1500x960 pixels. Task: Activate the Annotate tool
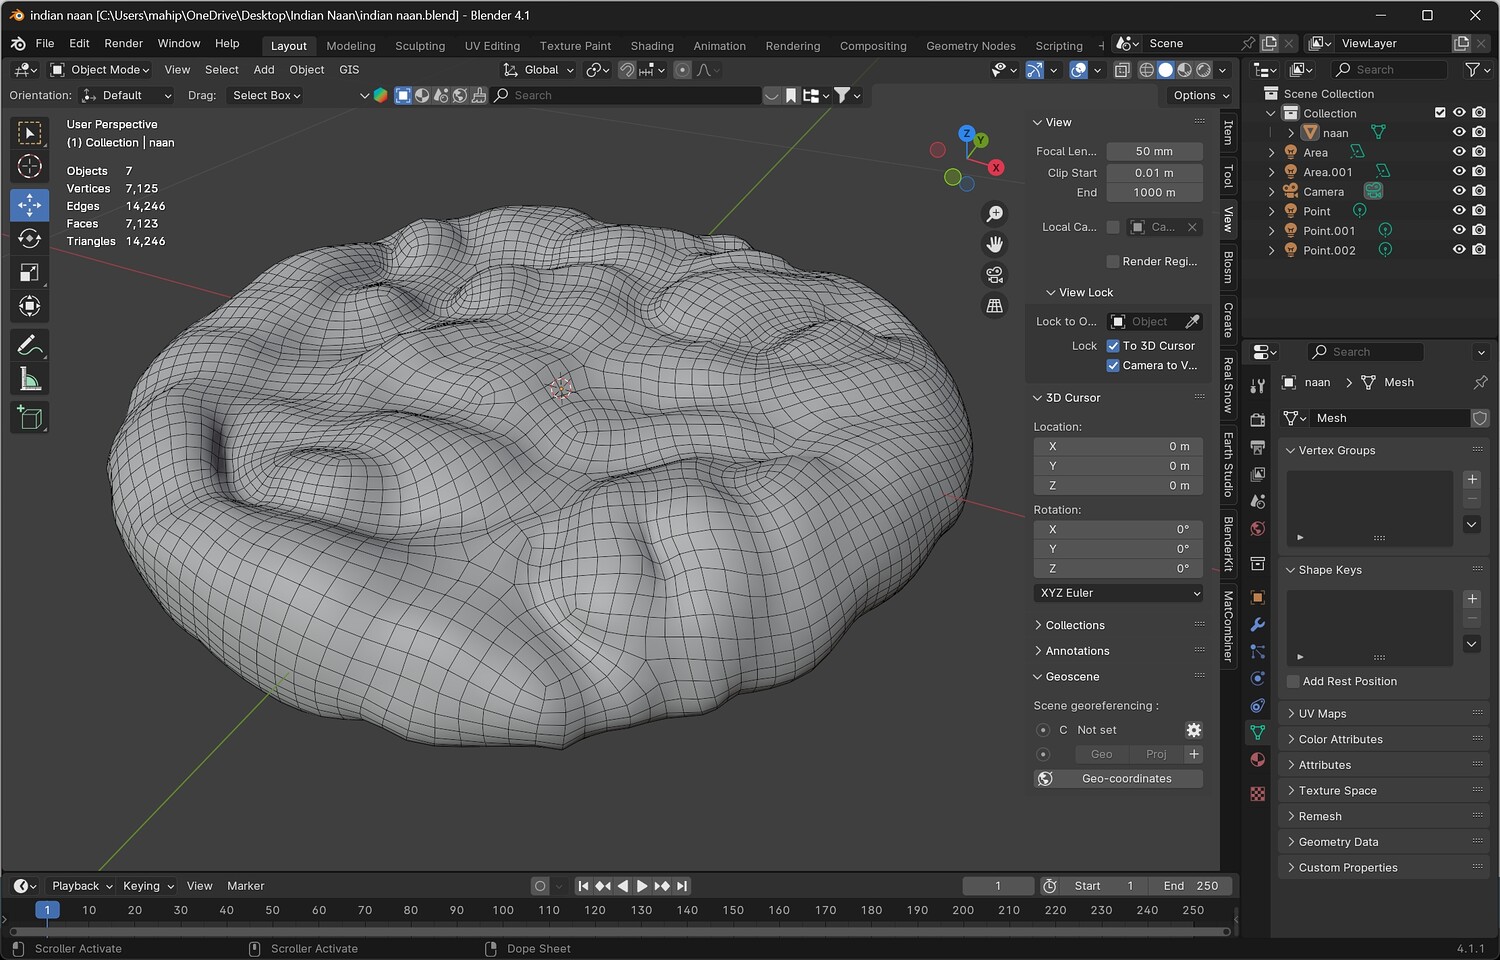pos(30,346)
